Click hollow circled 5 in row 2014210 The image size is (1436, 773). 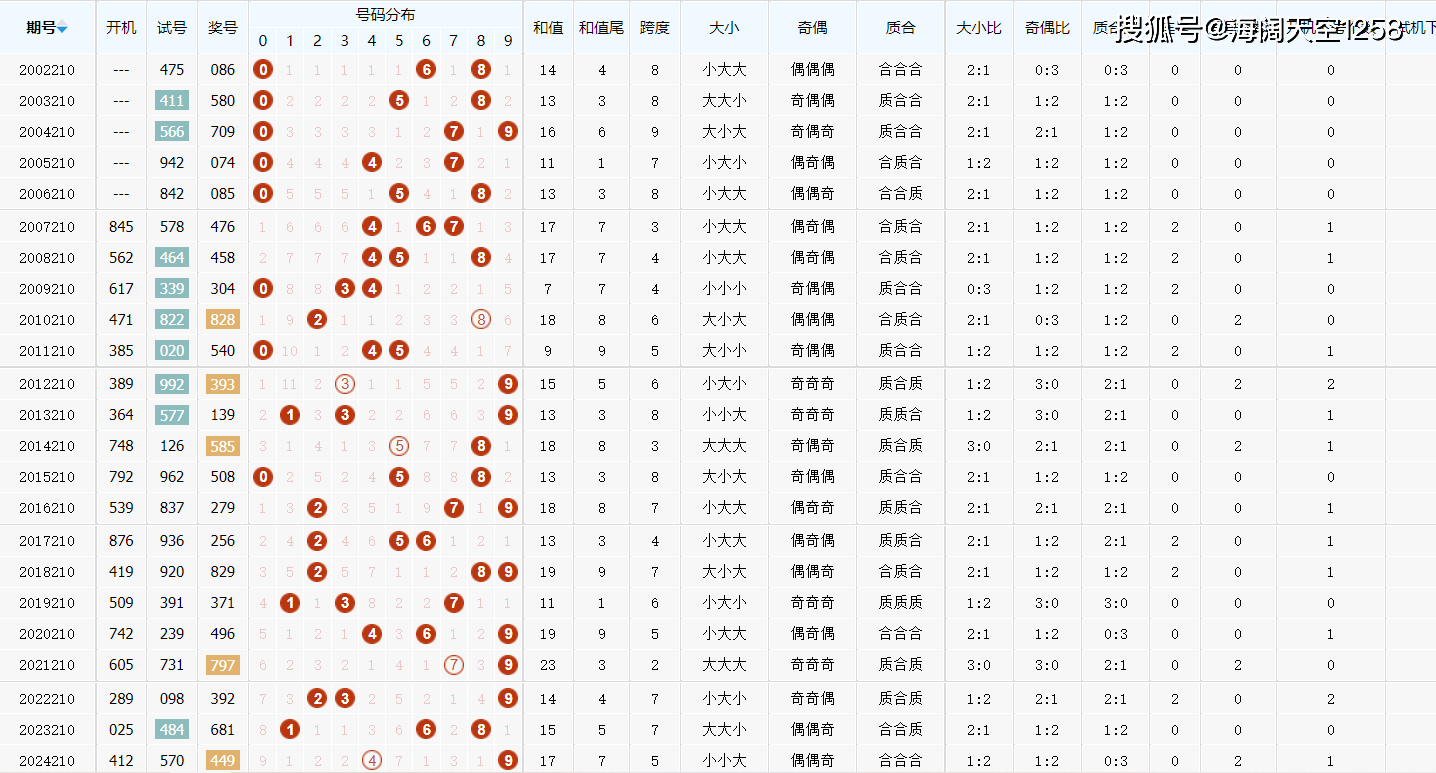(x=399, y=446)
